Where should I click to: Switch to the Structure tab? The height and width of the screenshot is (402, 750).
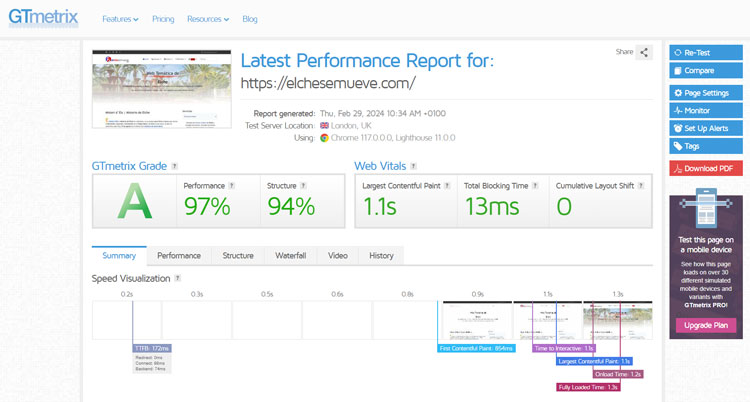click(238, 256)
